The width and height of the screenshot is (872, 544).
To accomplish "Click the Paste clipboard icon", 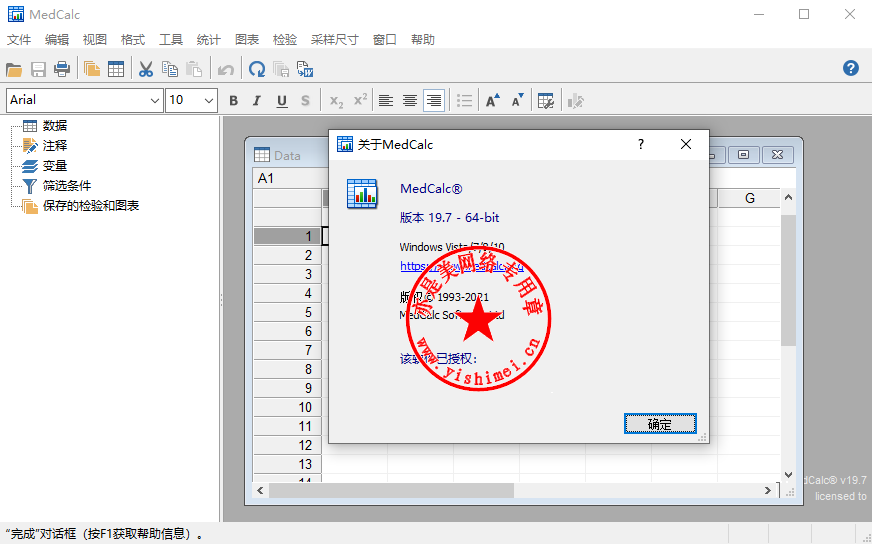I will click(x=194, y=70).
